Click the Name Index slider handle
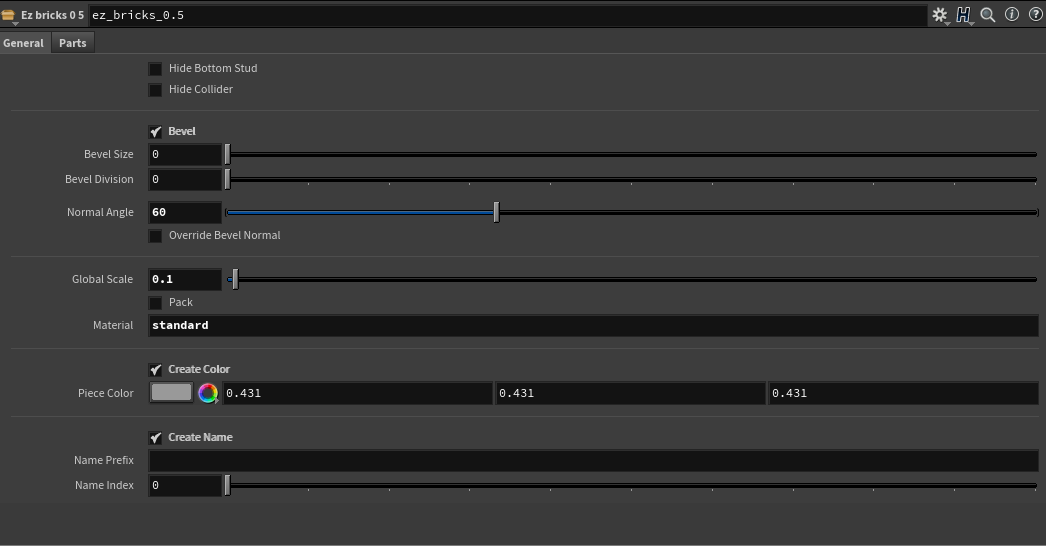Viewport: 1046px width, 546px height. click(227, 485)
